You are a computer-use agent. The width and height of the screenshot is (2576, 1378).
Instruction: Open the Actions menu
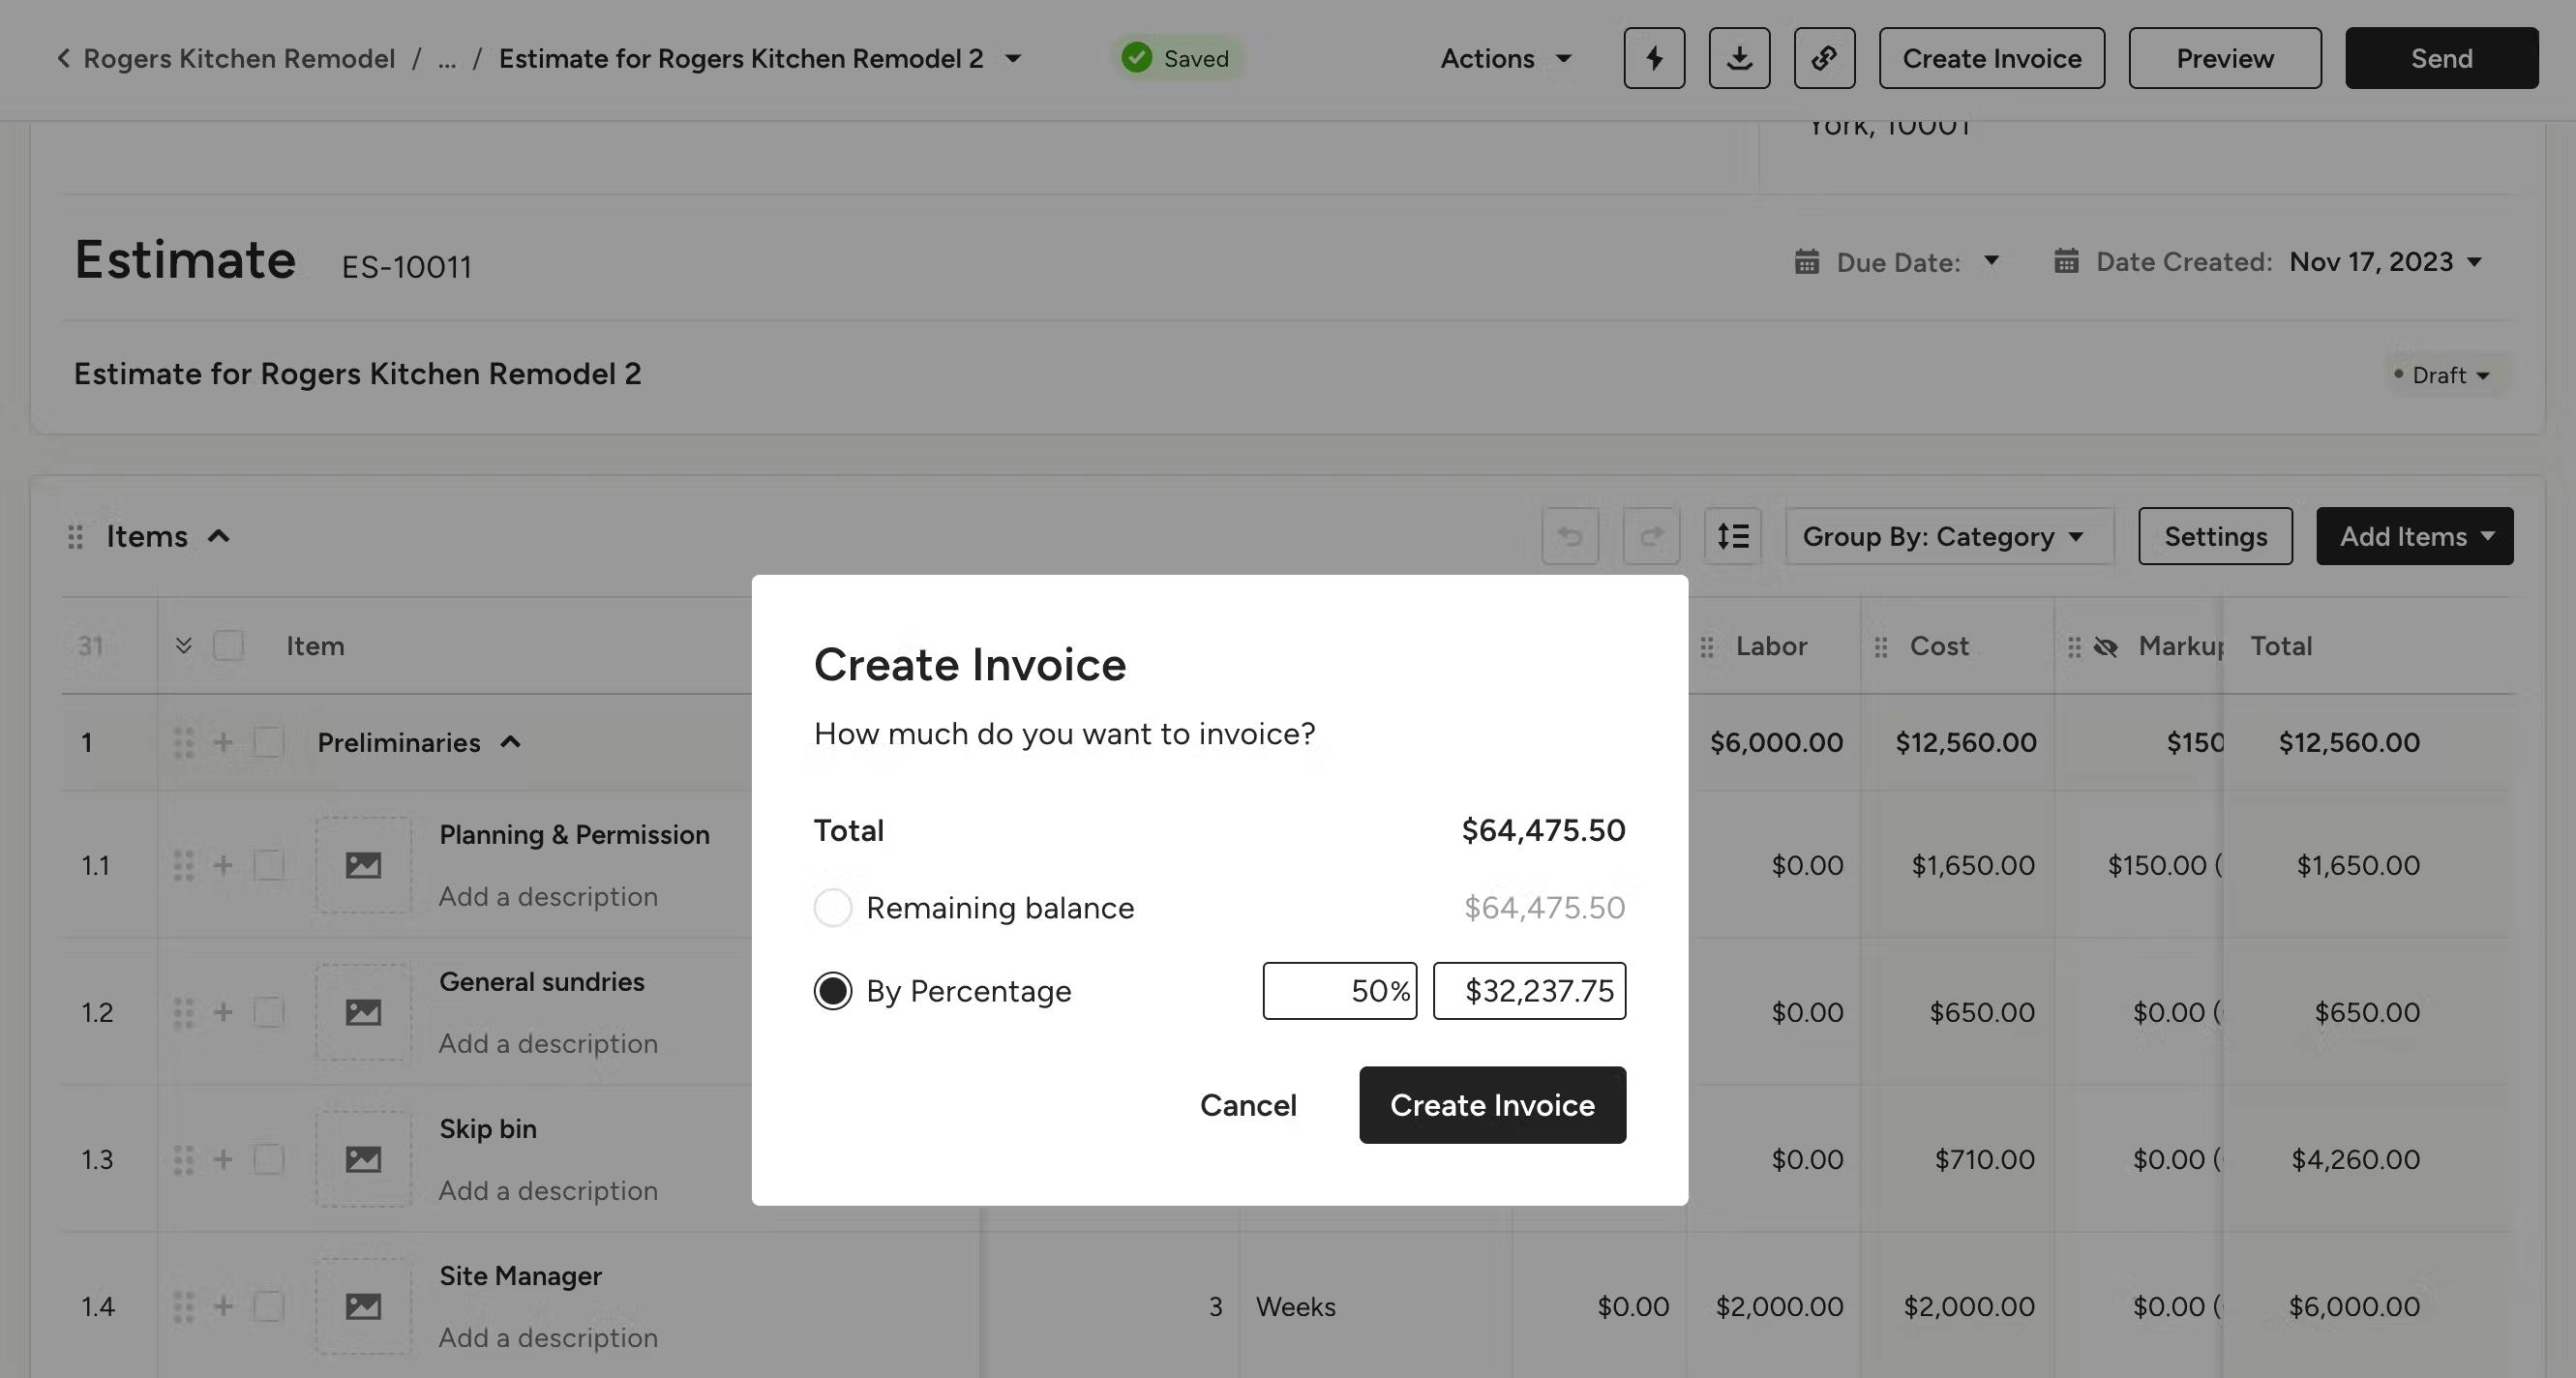coord(1506,58)
